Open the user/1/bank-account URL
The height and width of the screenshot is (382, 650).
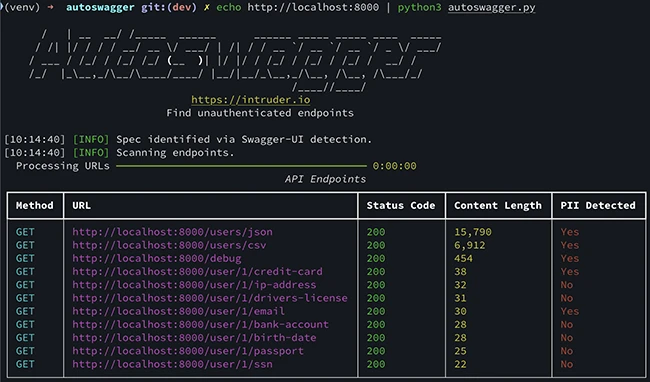200,325
